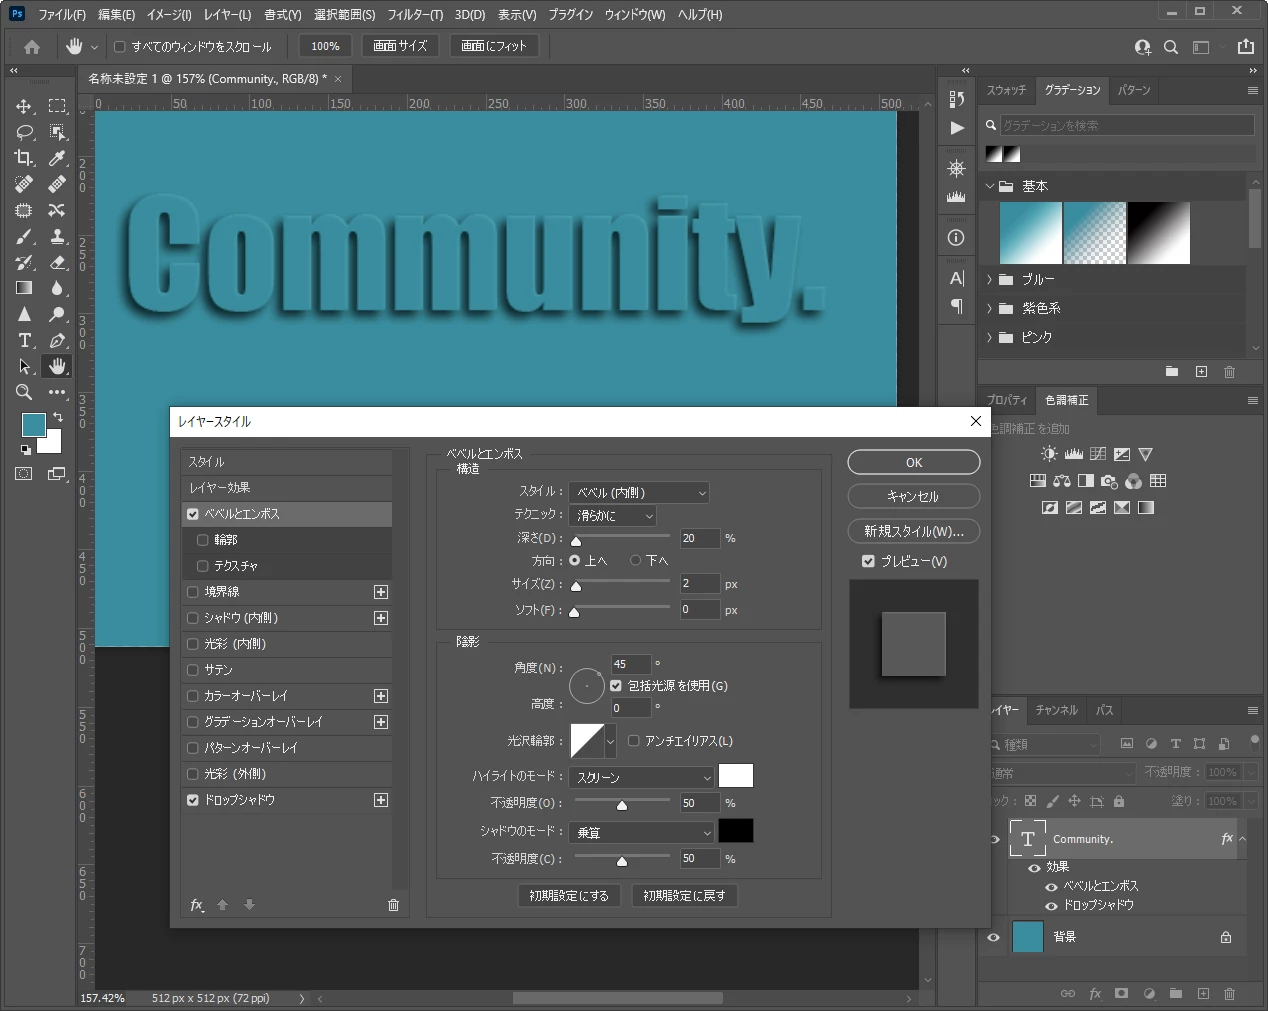Create new gradient with plus icon
This screenshot has width=1268, height=1011.
click(x=1201, y=372)
